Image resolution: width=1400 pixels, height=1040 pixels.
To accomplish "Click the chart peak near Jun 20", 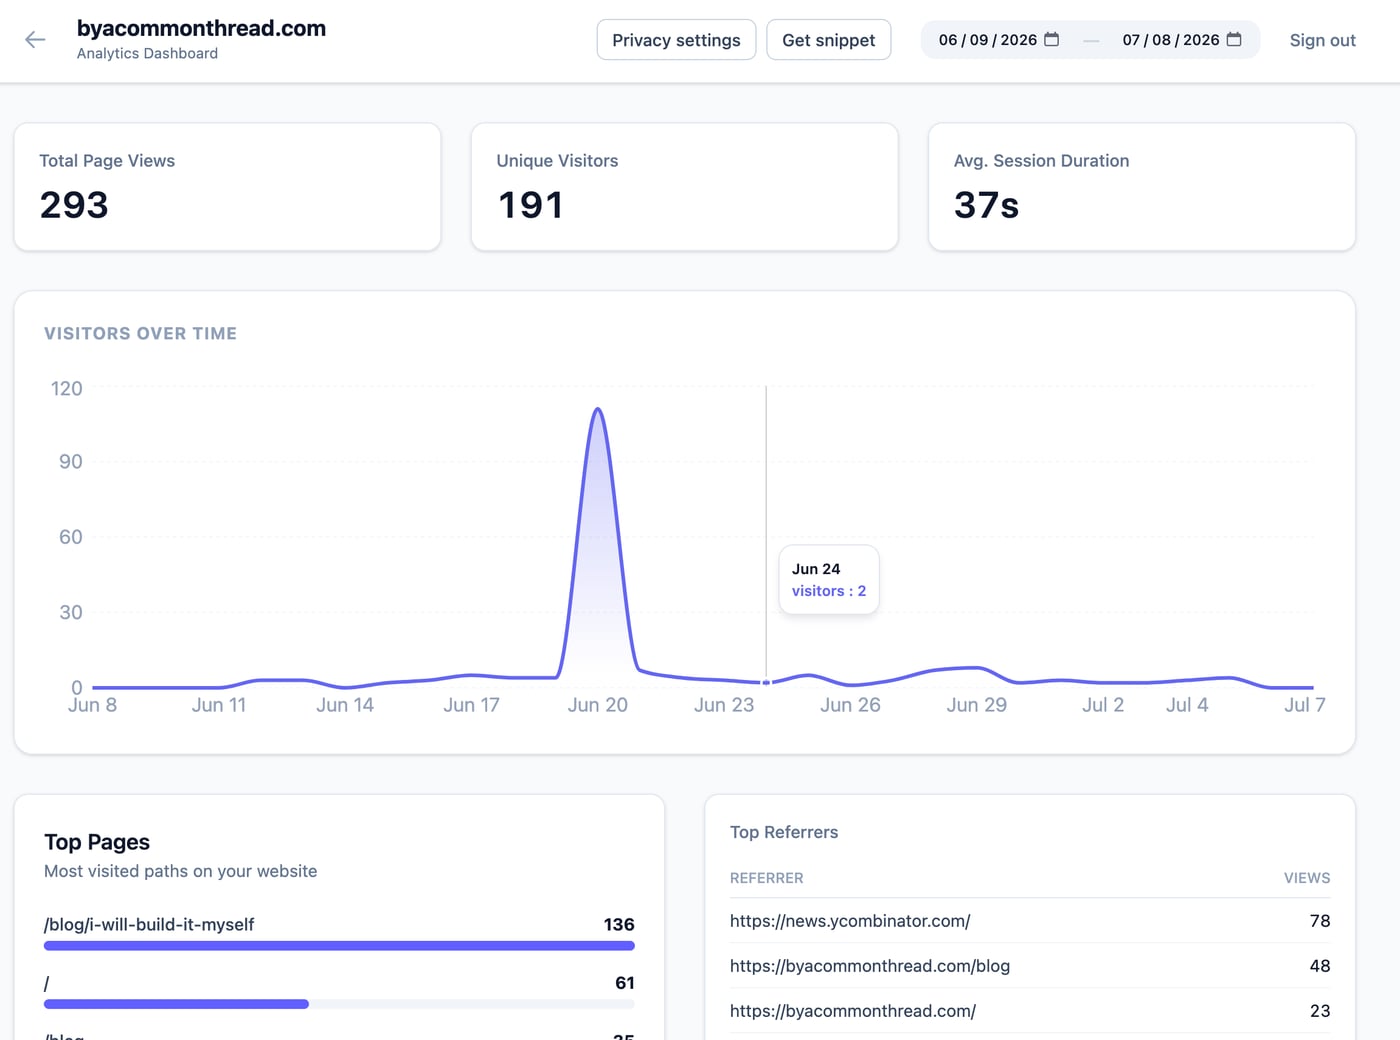I will pyautogui.click(x=597, y=409).
